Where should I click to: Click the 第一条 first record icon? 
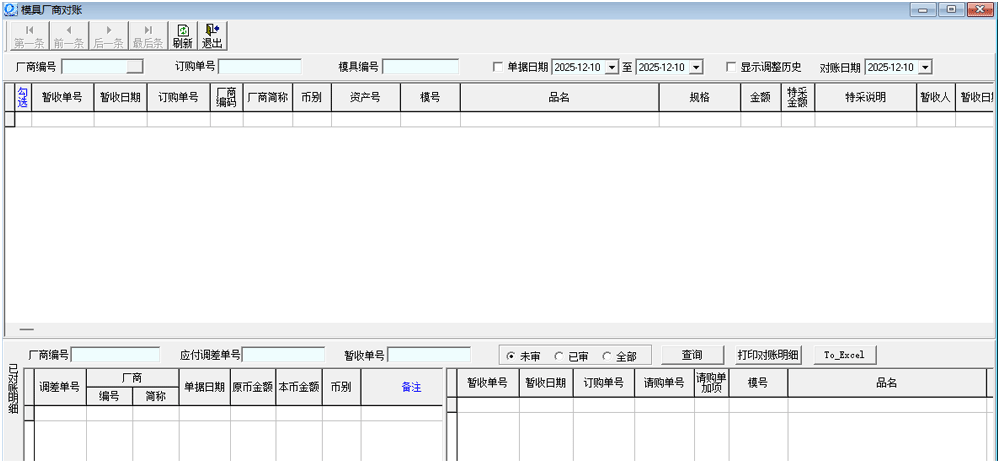click(x=28, y=36)
